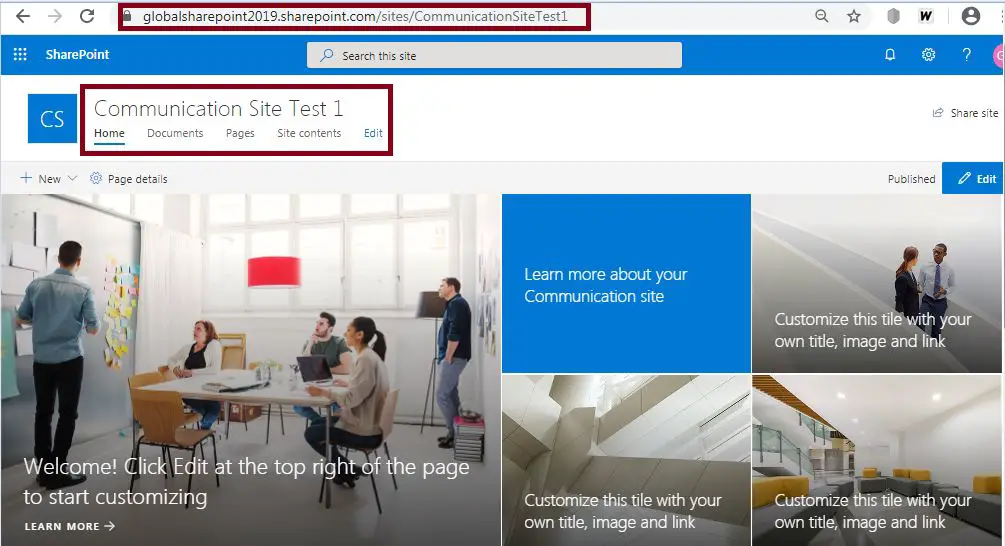The image size is (1005, 546).
Task: Open Page details in command bar
Action: click(129, 179)
